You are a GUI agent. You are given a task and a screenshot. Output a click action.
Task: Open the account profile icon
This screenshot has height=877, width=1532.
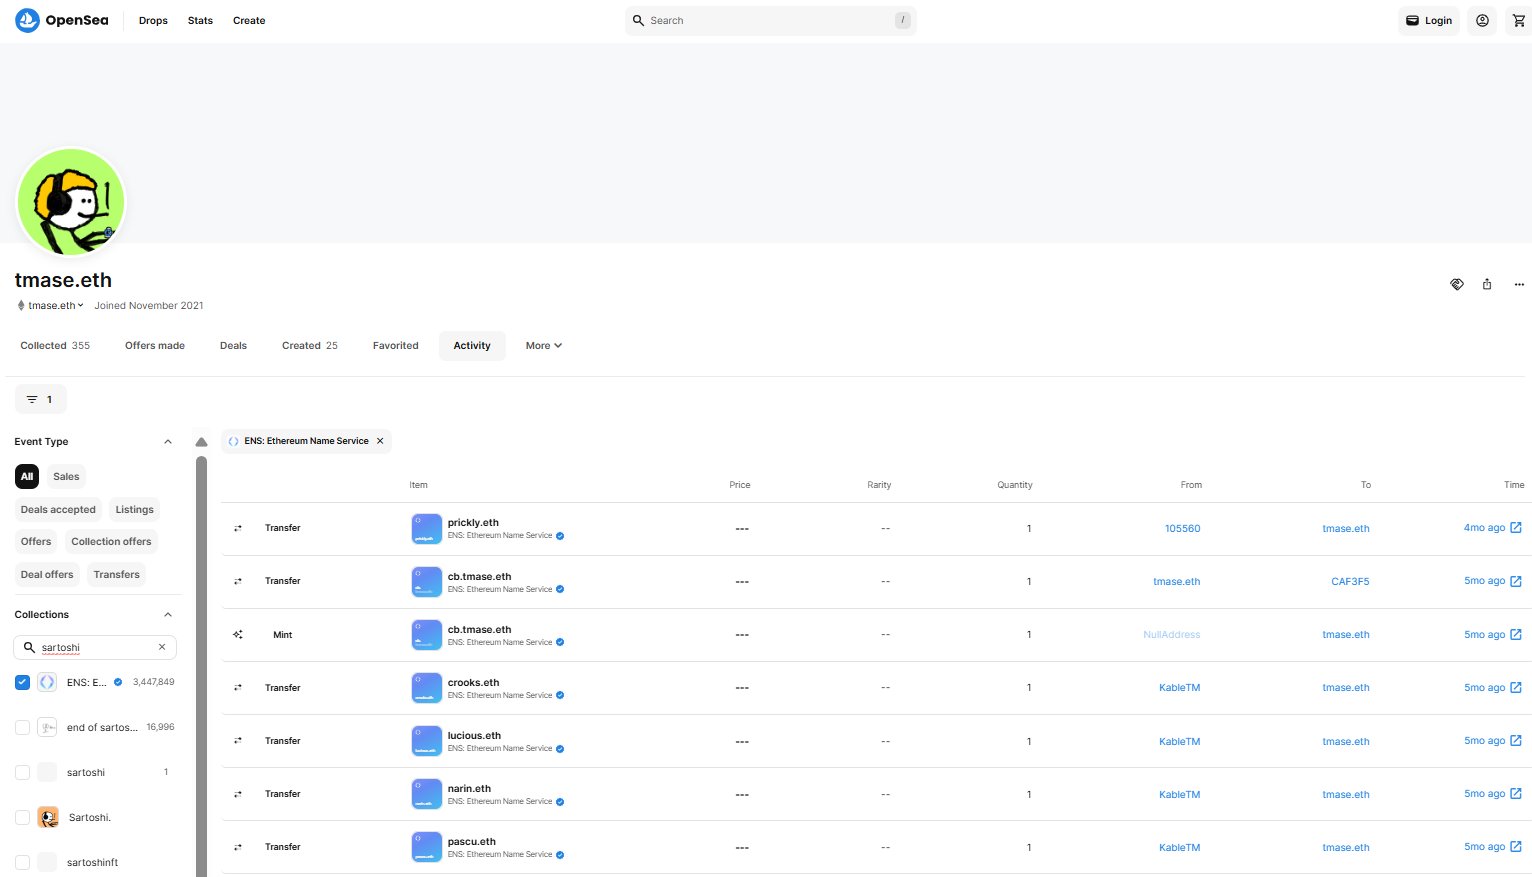(x=1482, y=20)
